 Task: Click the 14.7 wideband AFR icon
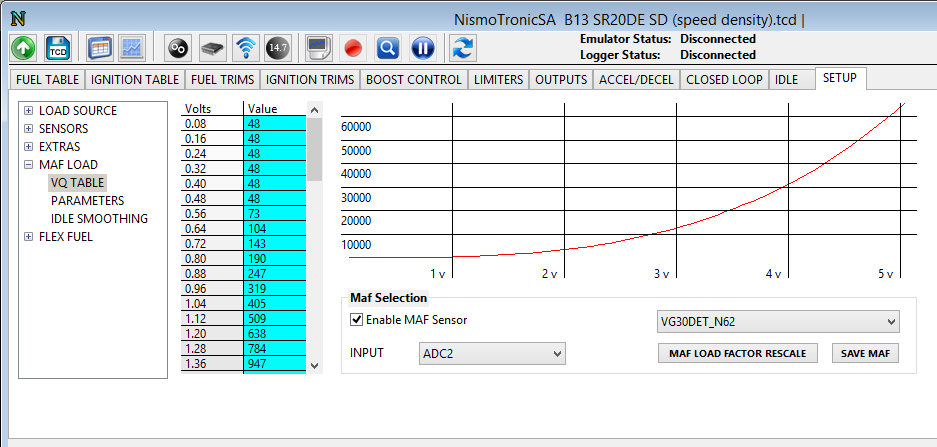point(278,47)
